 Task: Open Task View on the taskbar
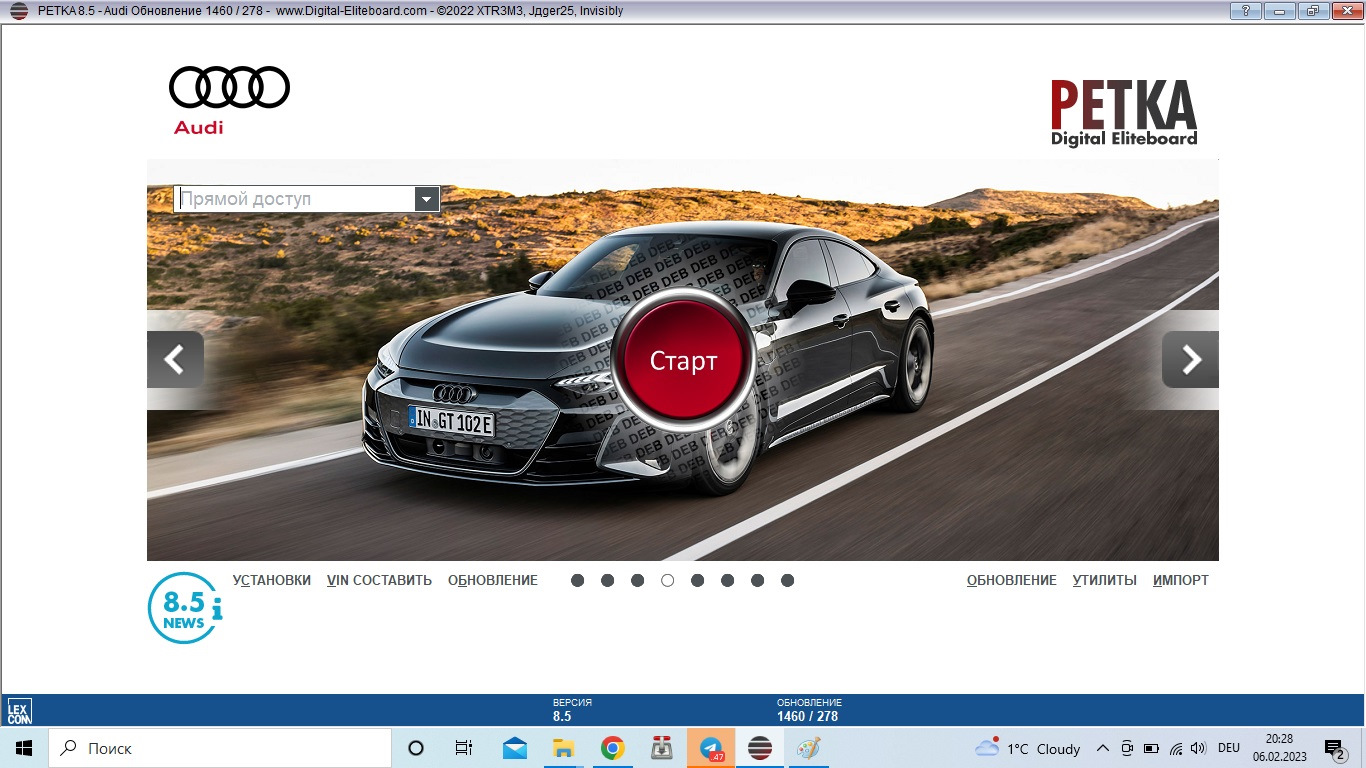point(464,748)
